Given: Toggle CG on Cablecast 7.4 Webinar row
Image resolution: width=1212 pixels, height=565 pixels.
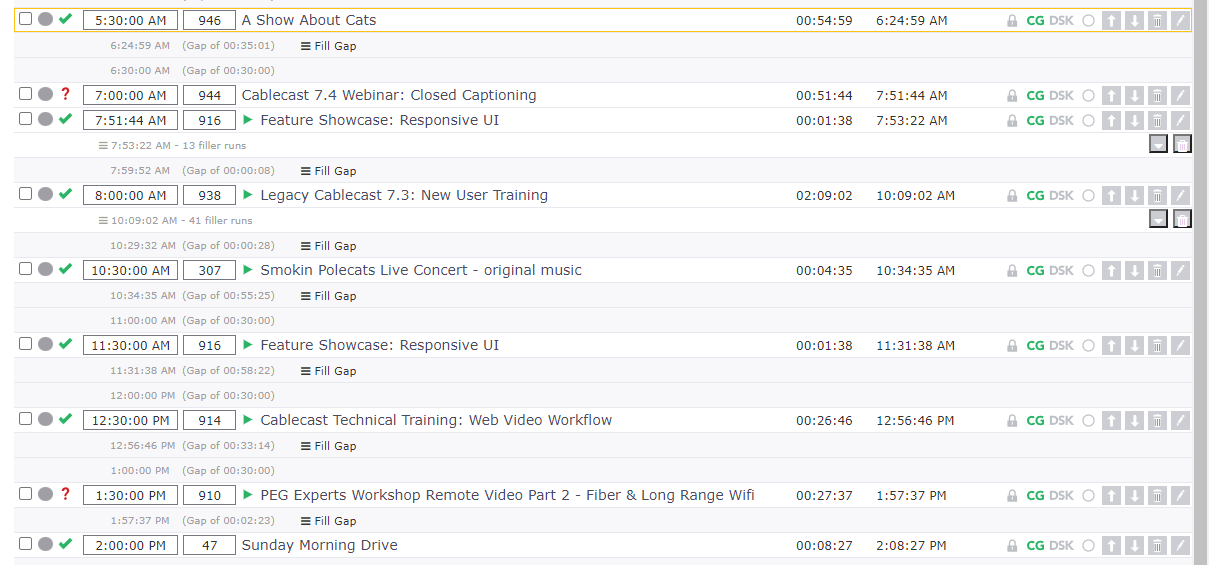Looking at the screenshot, I should (1035, 95).
